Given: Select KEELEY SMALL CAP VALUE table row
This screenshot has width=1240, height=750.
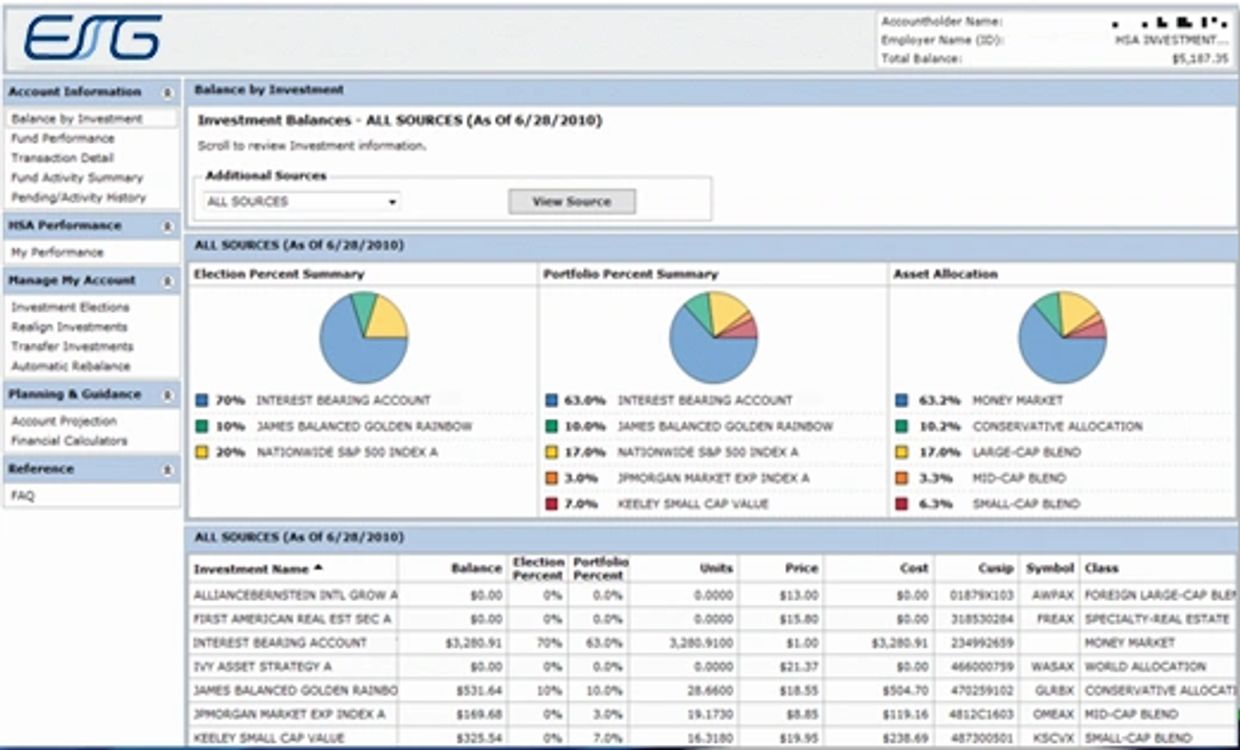Looking at the screenshot, I should click(x=713, y=738).
